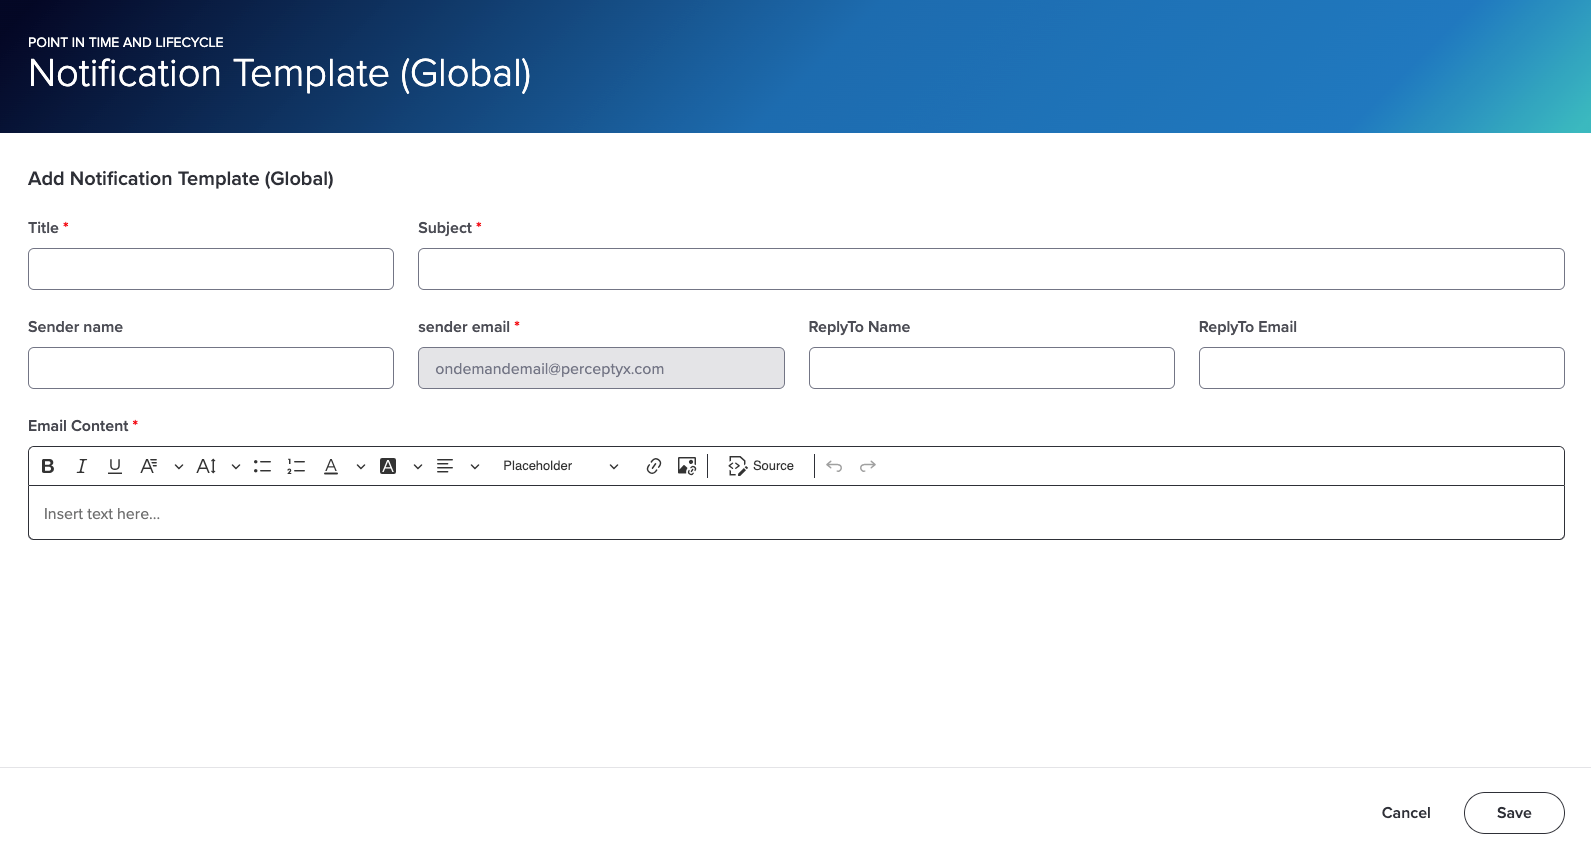Click into the ReplyTo Name field
The image size is (1591, 849).
991,368
